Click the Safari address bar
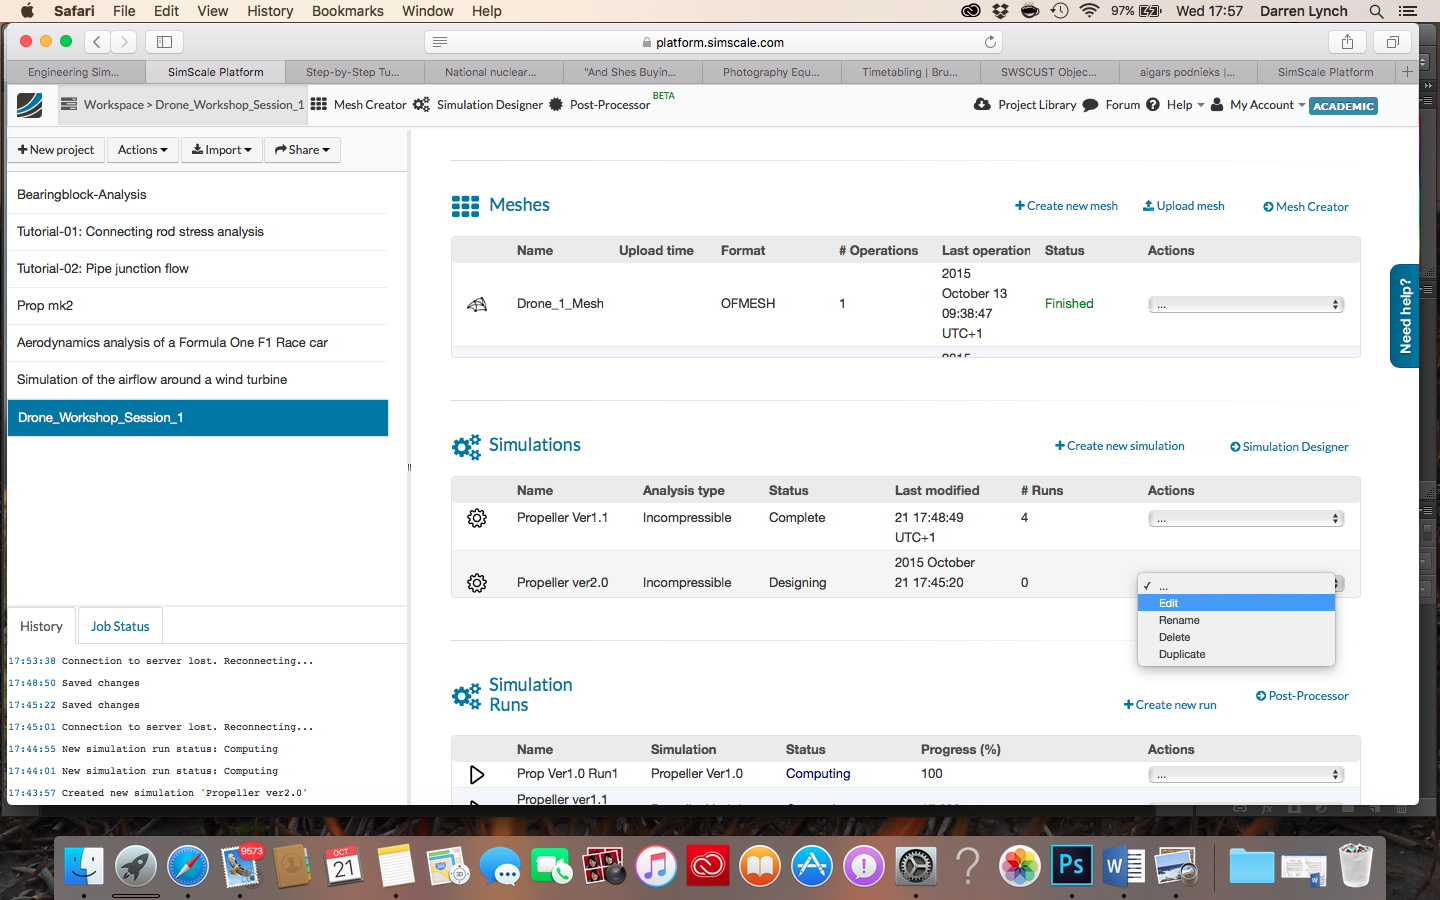This screenshot has height=900, width=1440. pos(714,42)
